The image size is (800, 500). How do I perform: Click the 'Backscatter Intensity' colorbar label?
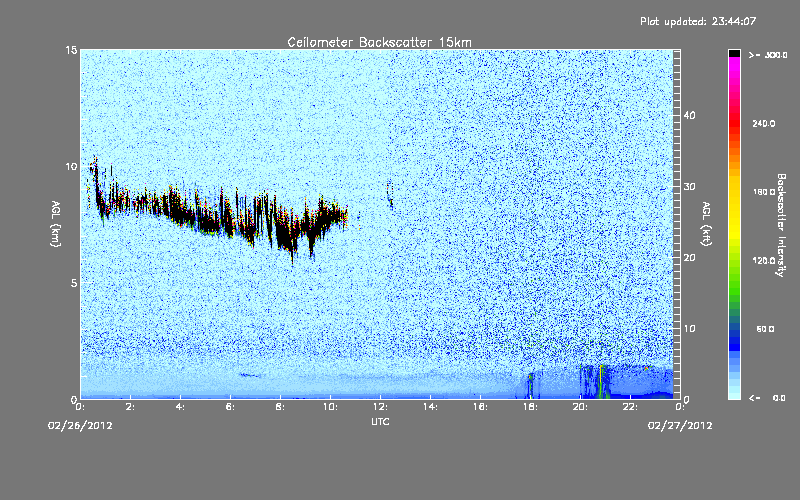coord(781,225)
